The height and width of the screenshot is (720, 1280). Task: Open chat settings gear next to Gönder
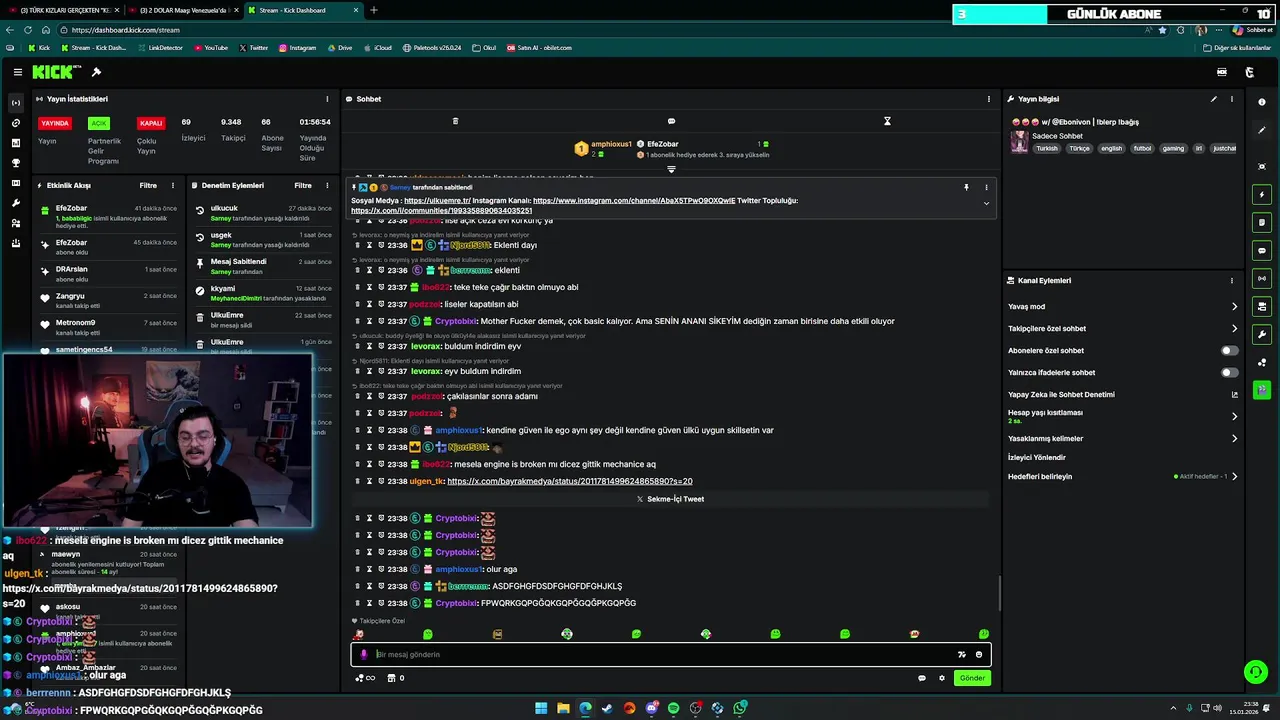(x=941, y=678)
